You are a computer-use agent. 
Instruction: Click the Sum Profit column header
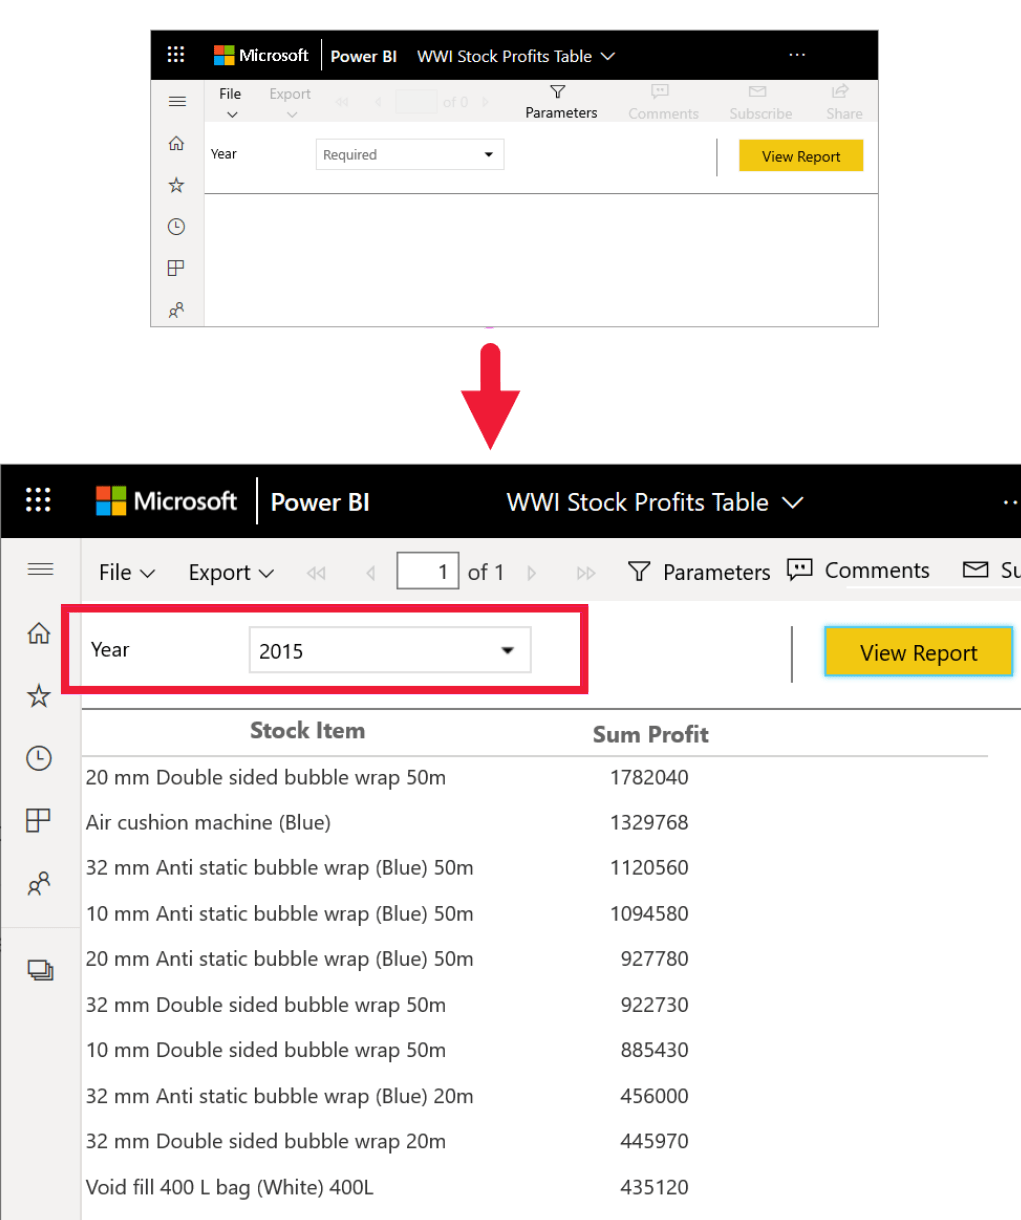coord(650,734)
